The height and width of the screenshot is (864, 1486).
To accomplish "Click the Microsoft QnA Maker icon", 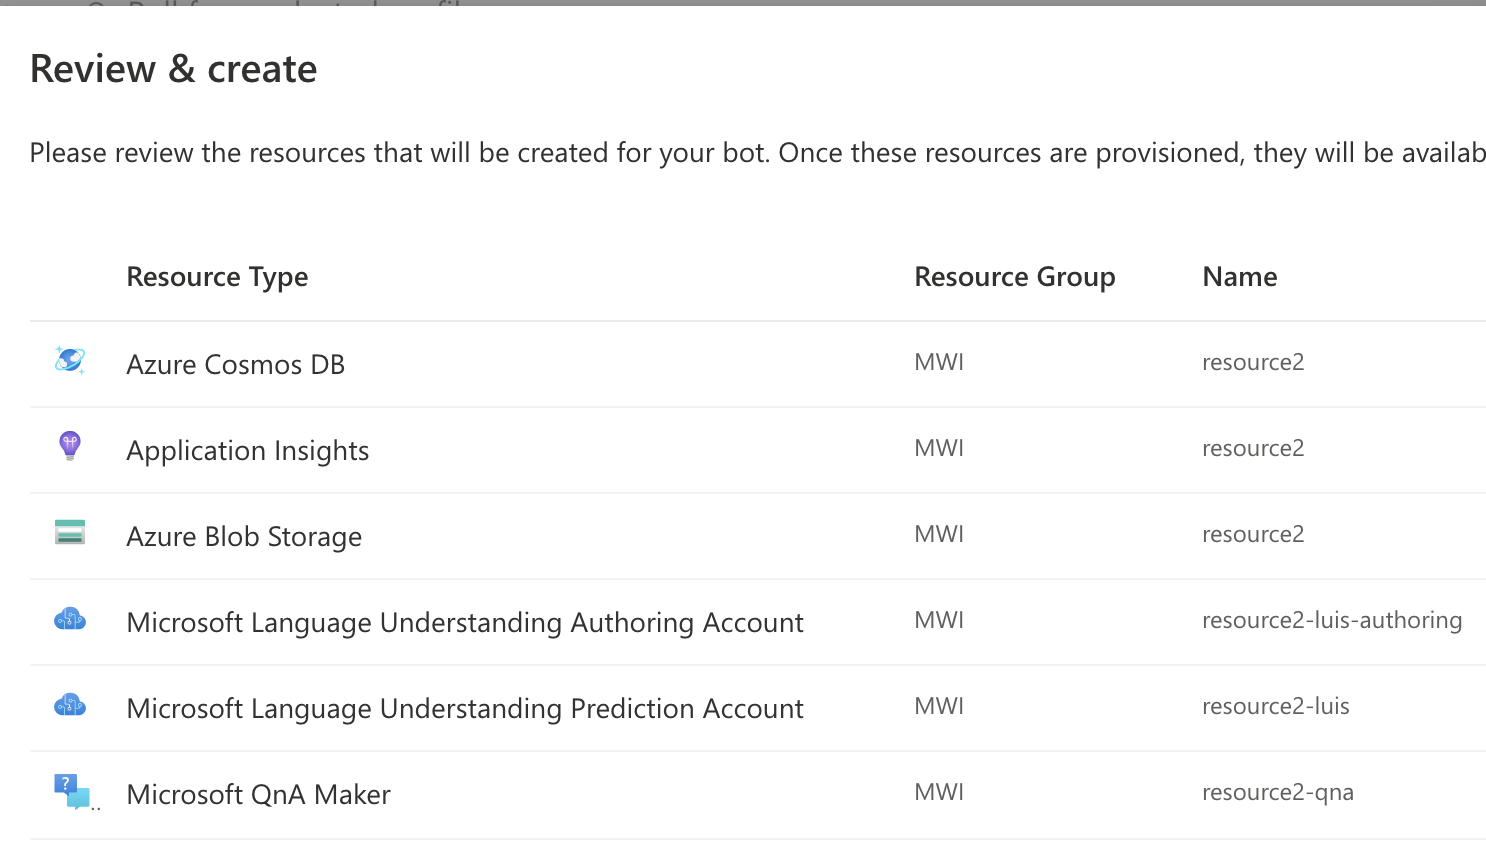I will (x=72, y=791).
